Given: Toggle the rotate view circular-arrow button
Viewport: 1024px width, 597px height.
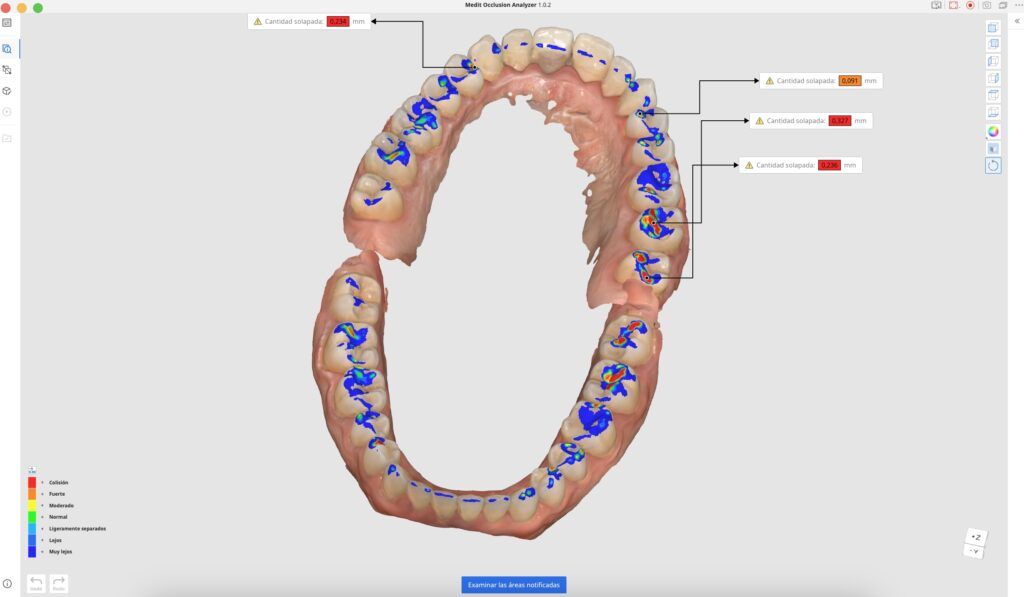Looking at the screenshot, I should (993, 165).
